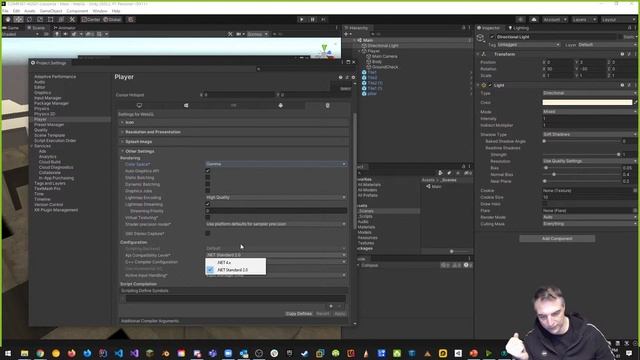
Task: Open custom editor tools wrench icon
Action: pos(72,19)
